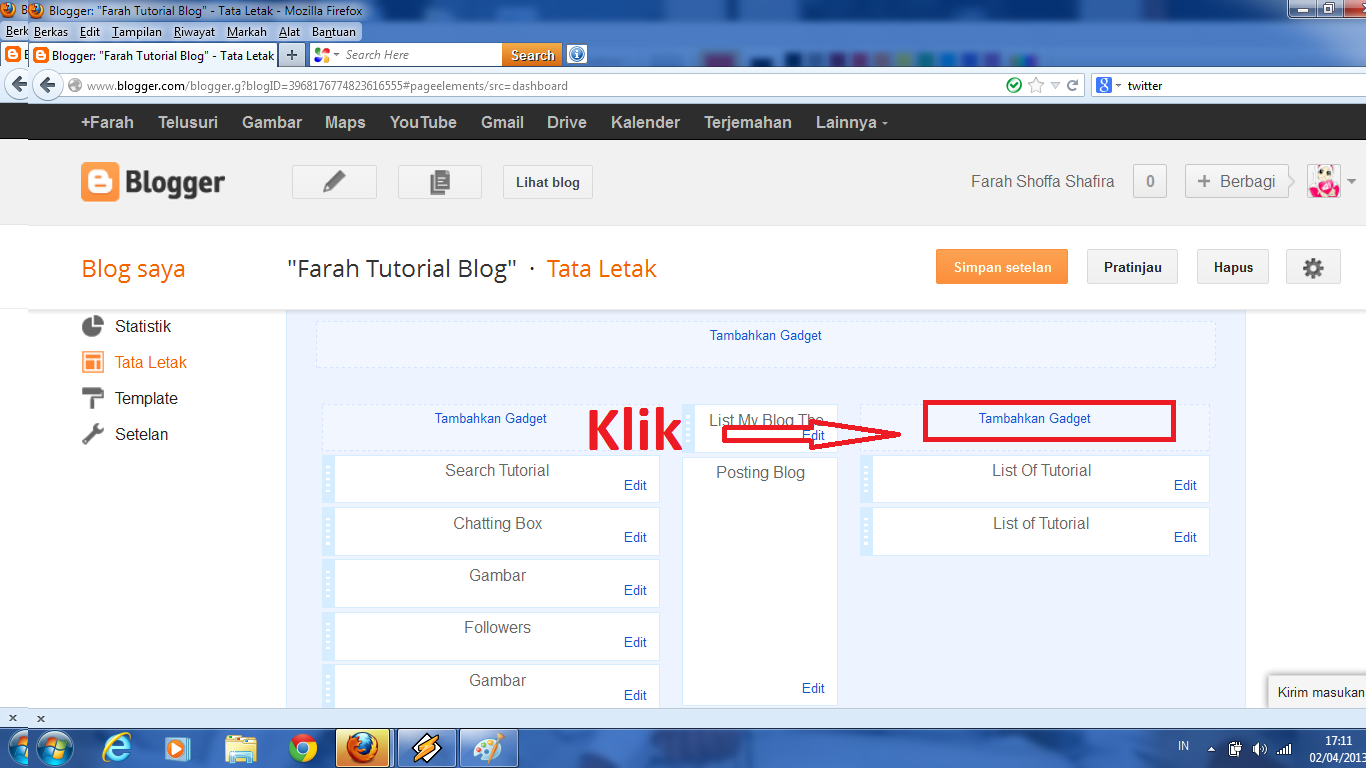Click Kirim masukan feedback button
This screenshot has width=1366, height=768.
[x=1320, y=692]
